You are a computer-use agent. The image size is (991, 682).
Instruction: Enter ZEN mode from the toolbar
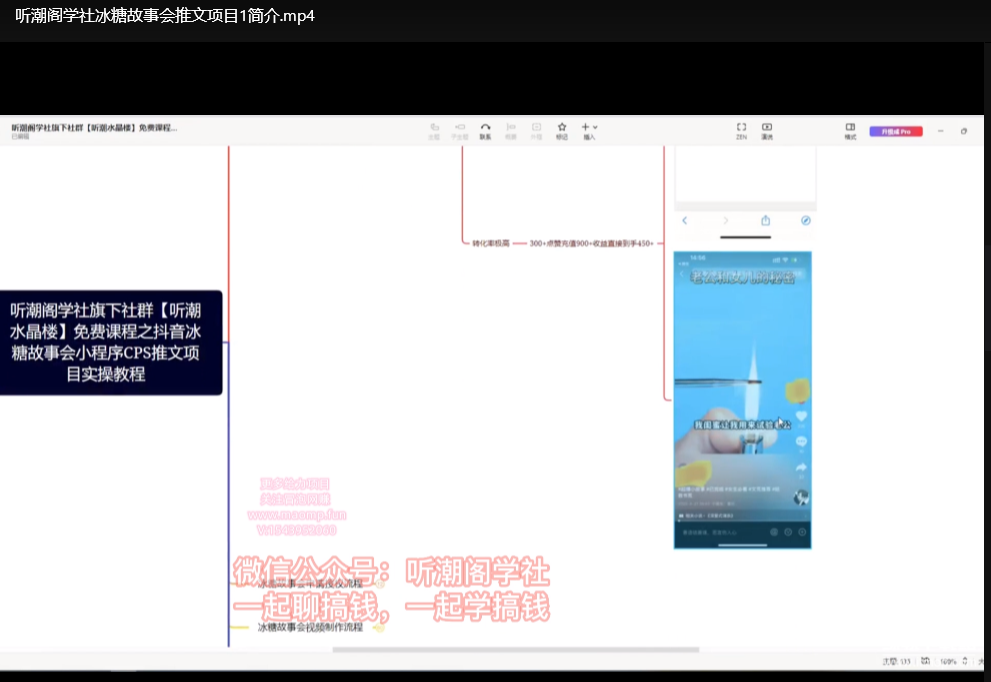(741, 129)
